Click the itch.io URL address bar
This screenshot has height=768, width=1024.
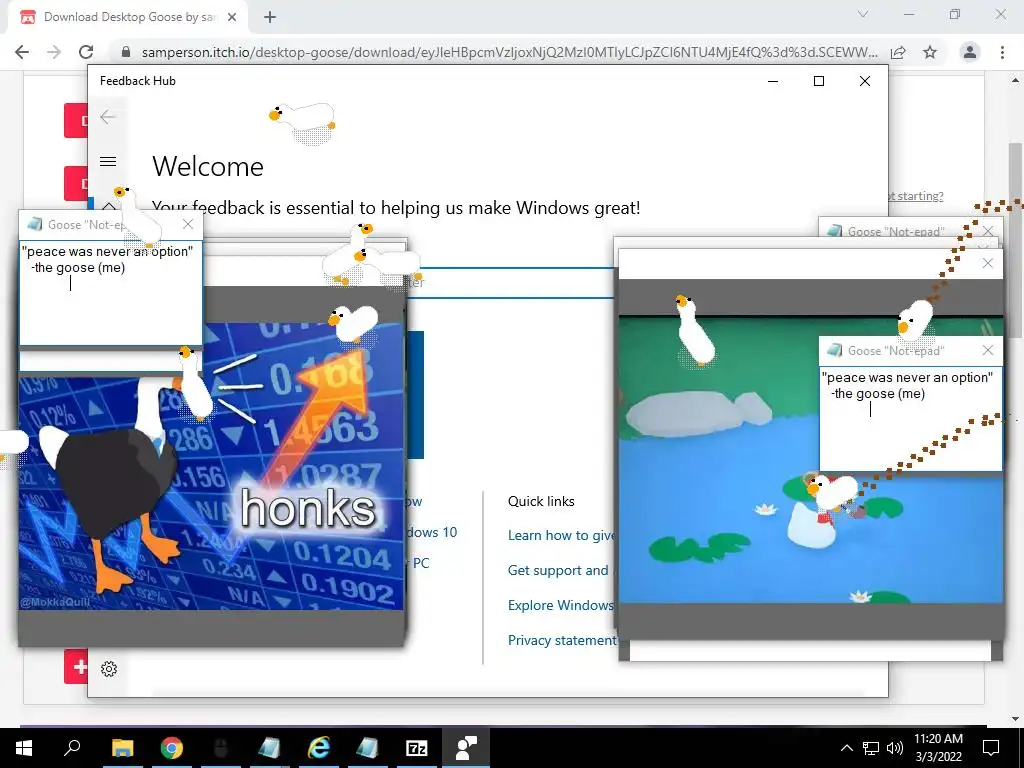click(509, 52)
